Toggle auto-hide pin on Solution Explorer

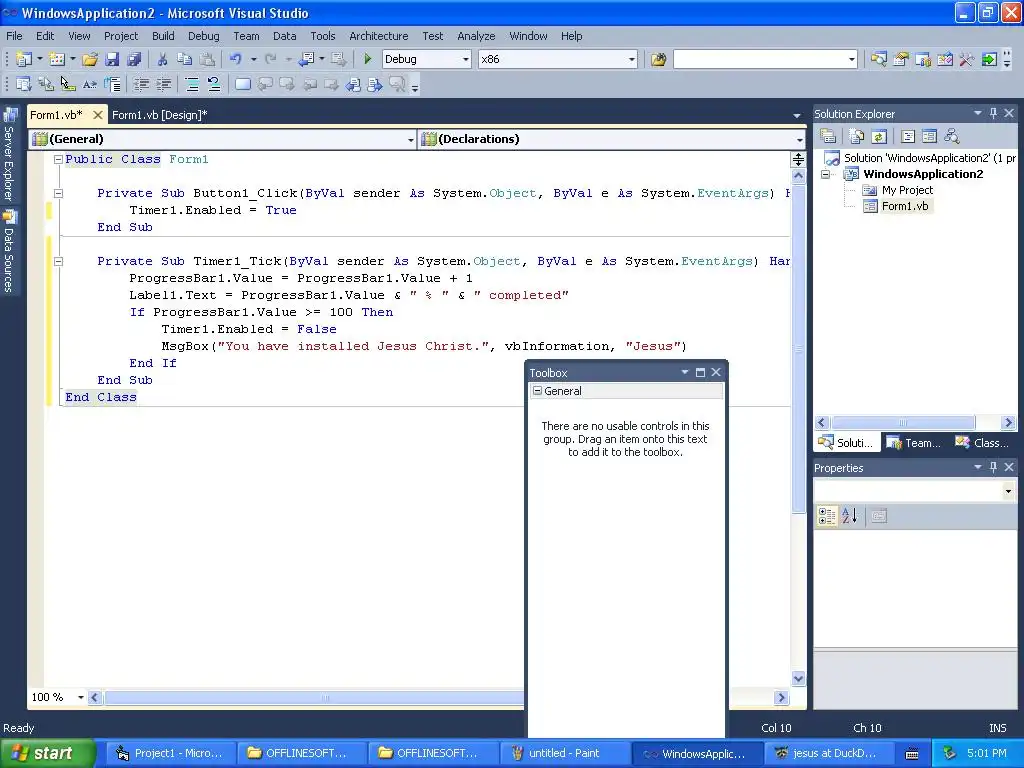(x=993, y=114)
